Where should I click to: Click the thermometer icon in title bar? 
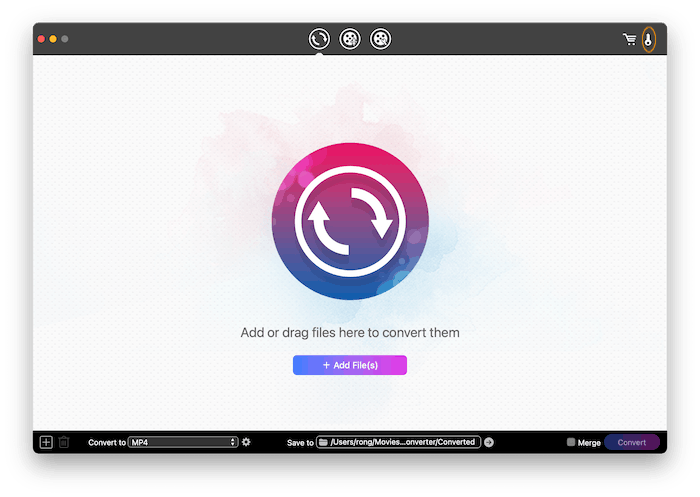click(648, 40)
